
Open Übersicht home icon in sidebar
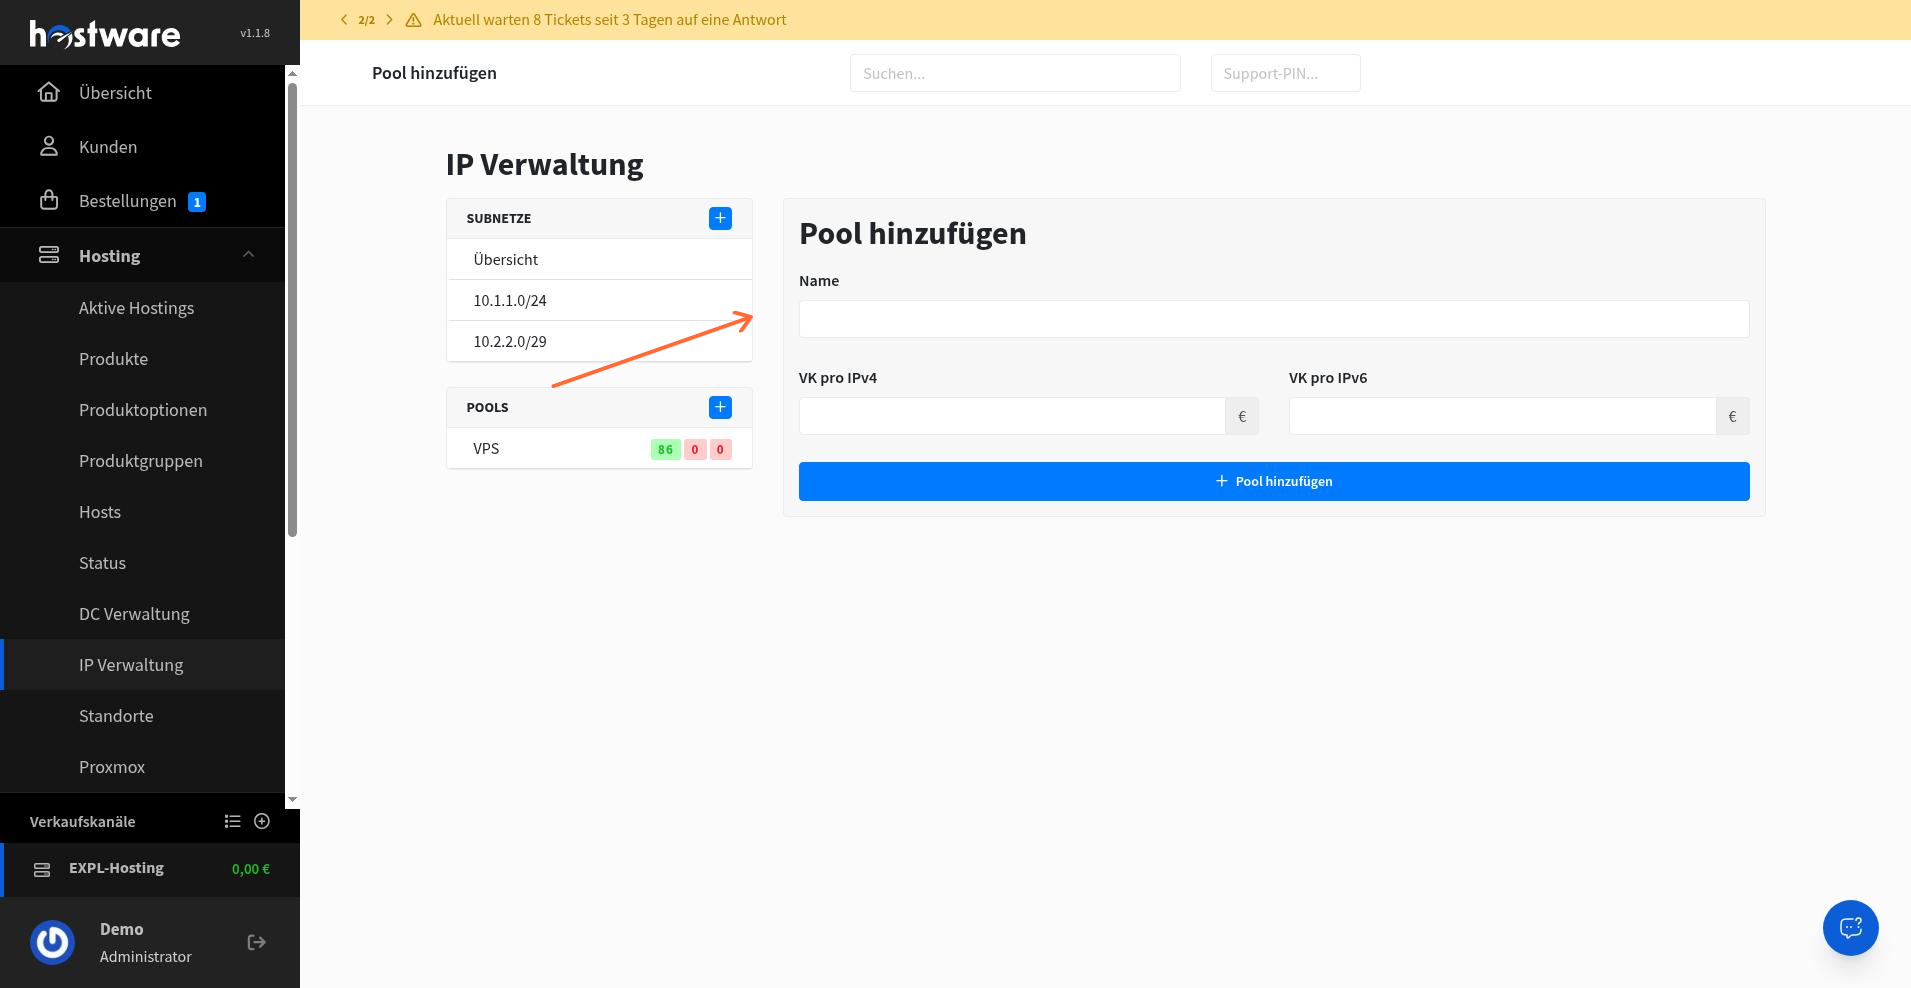pyautogui.click(x=49, y=93)
